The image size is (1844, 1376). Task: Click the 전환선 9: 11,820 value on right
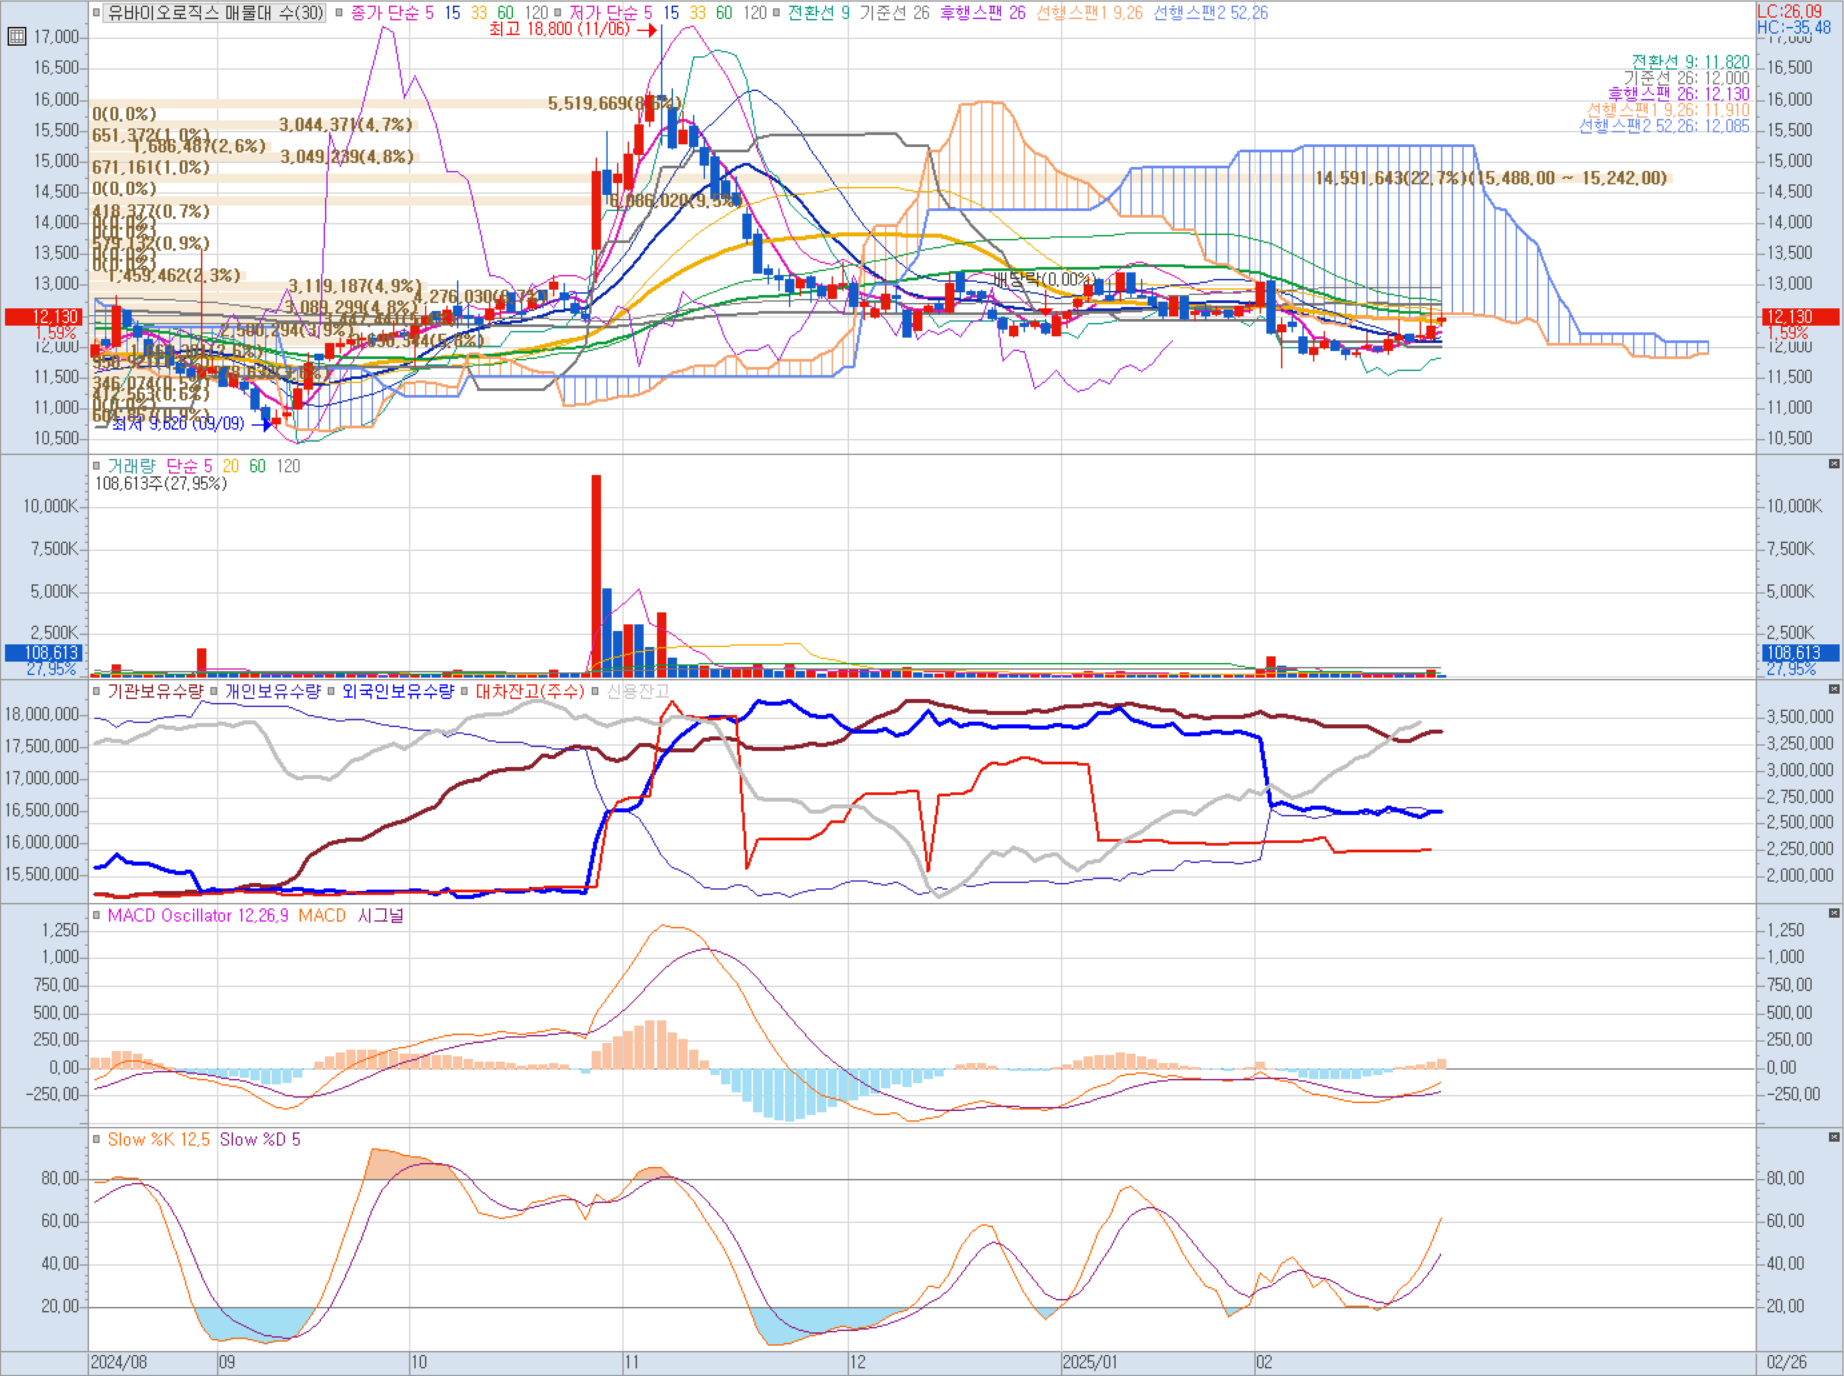pyautogui.click(x=1691, y=62)
